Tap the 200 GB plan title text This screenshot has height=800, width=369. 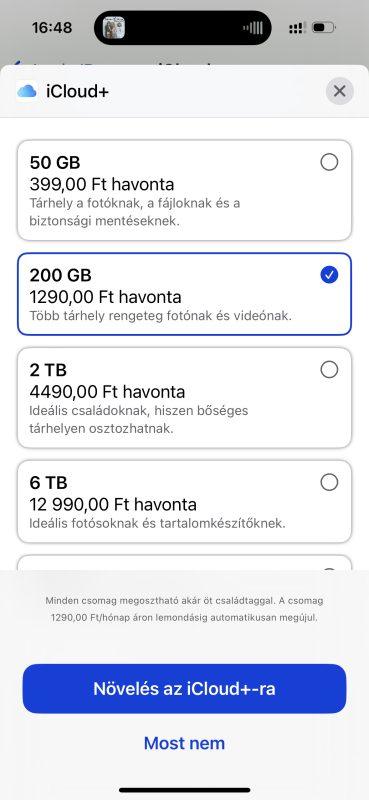coord(61,276)
